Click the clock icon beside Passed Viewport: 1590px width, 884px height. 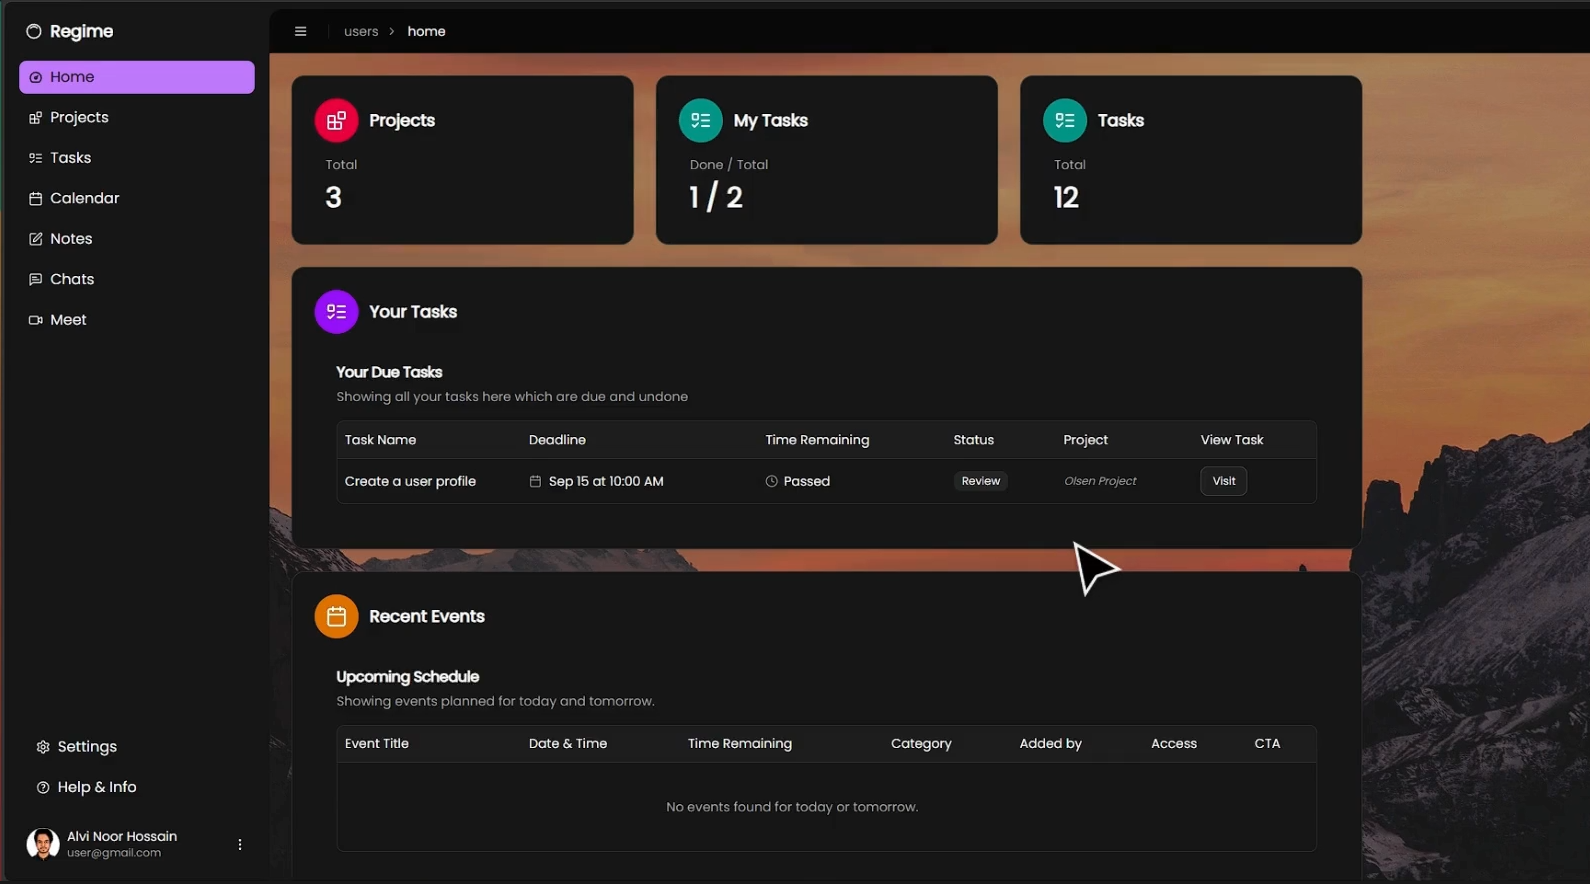click(x=771, y=481)
